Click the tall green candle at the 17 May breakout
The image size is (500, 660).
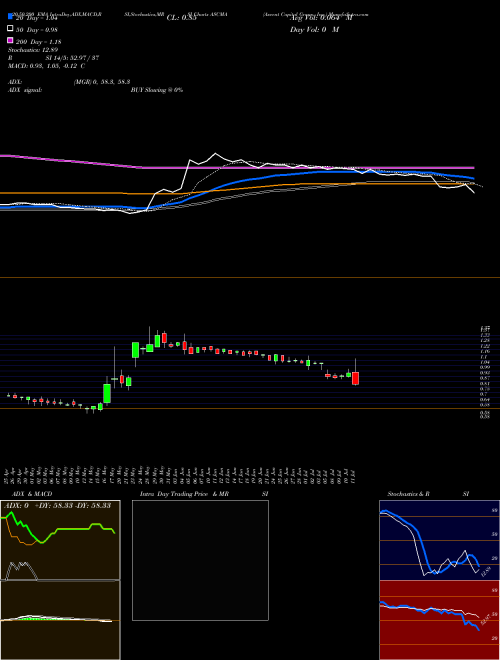[107, 394]
